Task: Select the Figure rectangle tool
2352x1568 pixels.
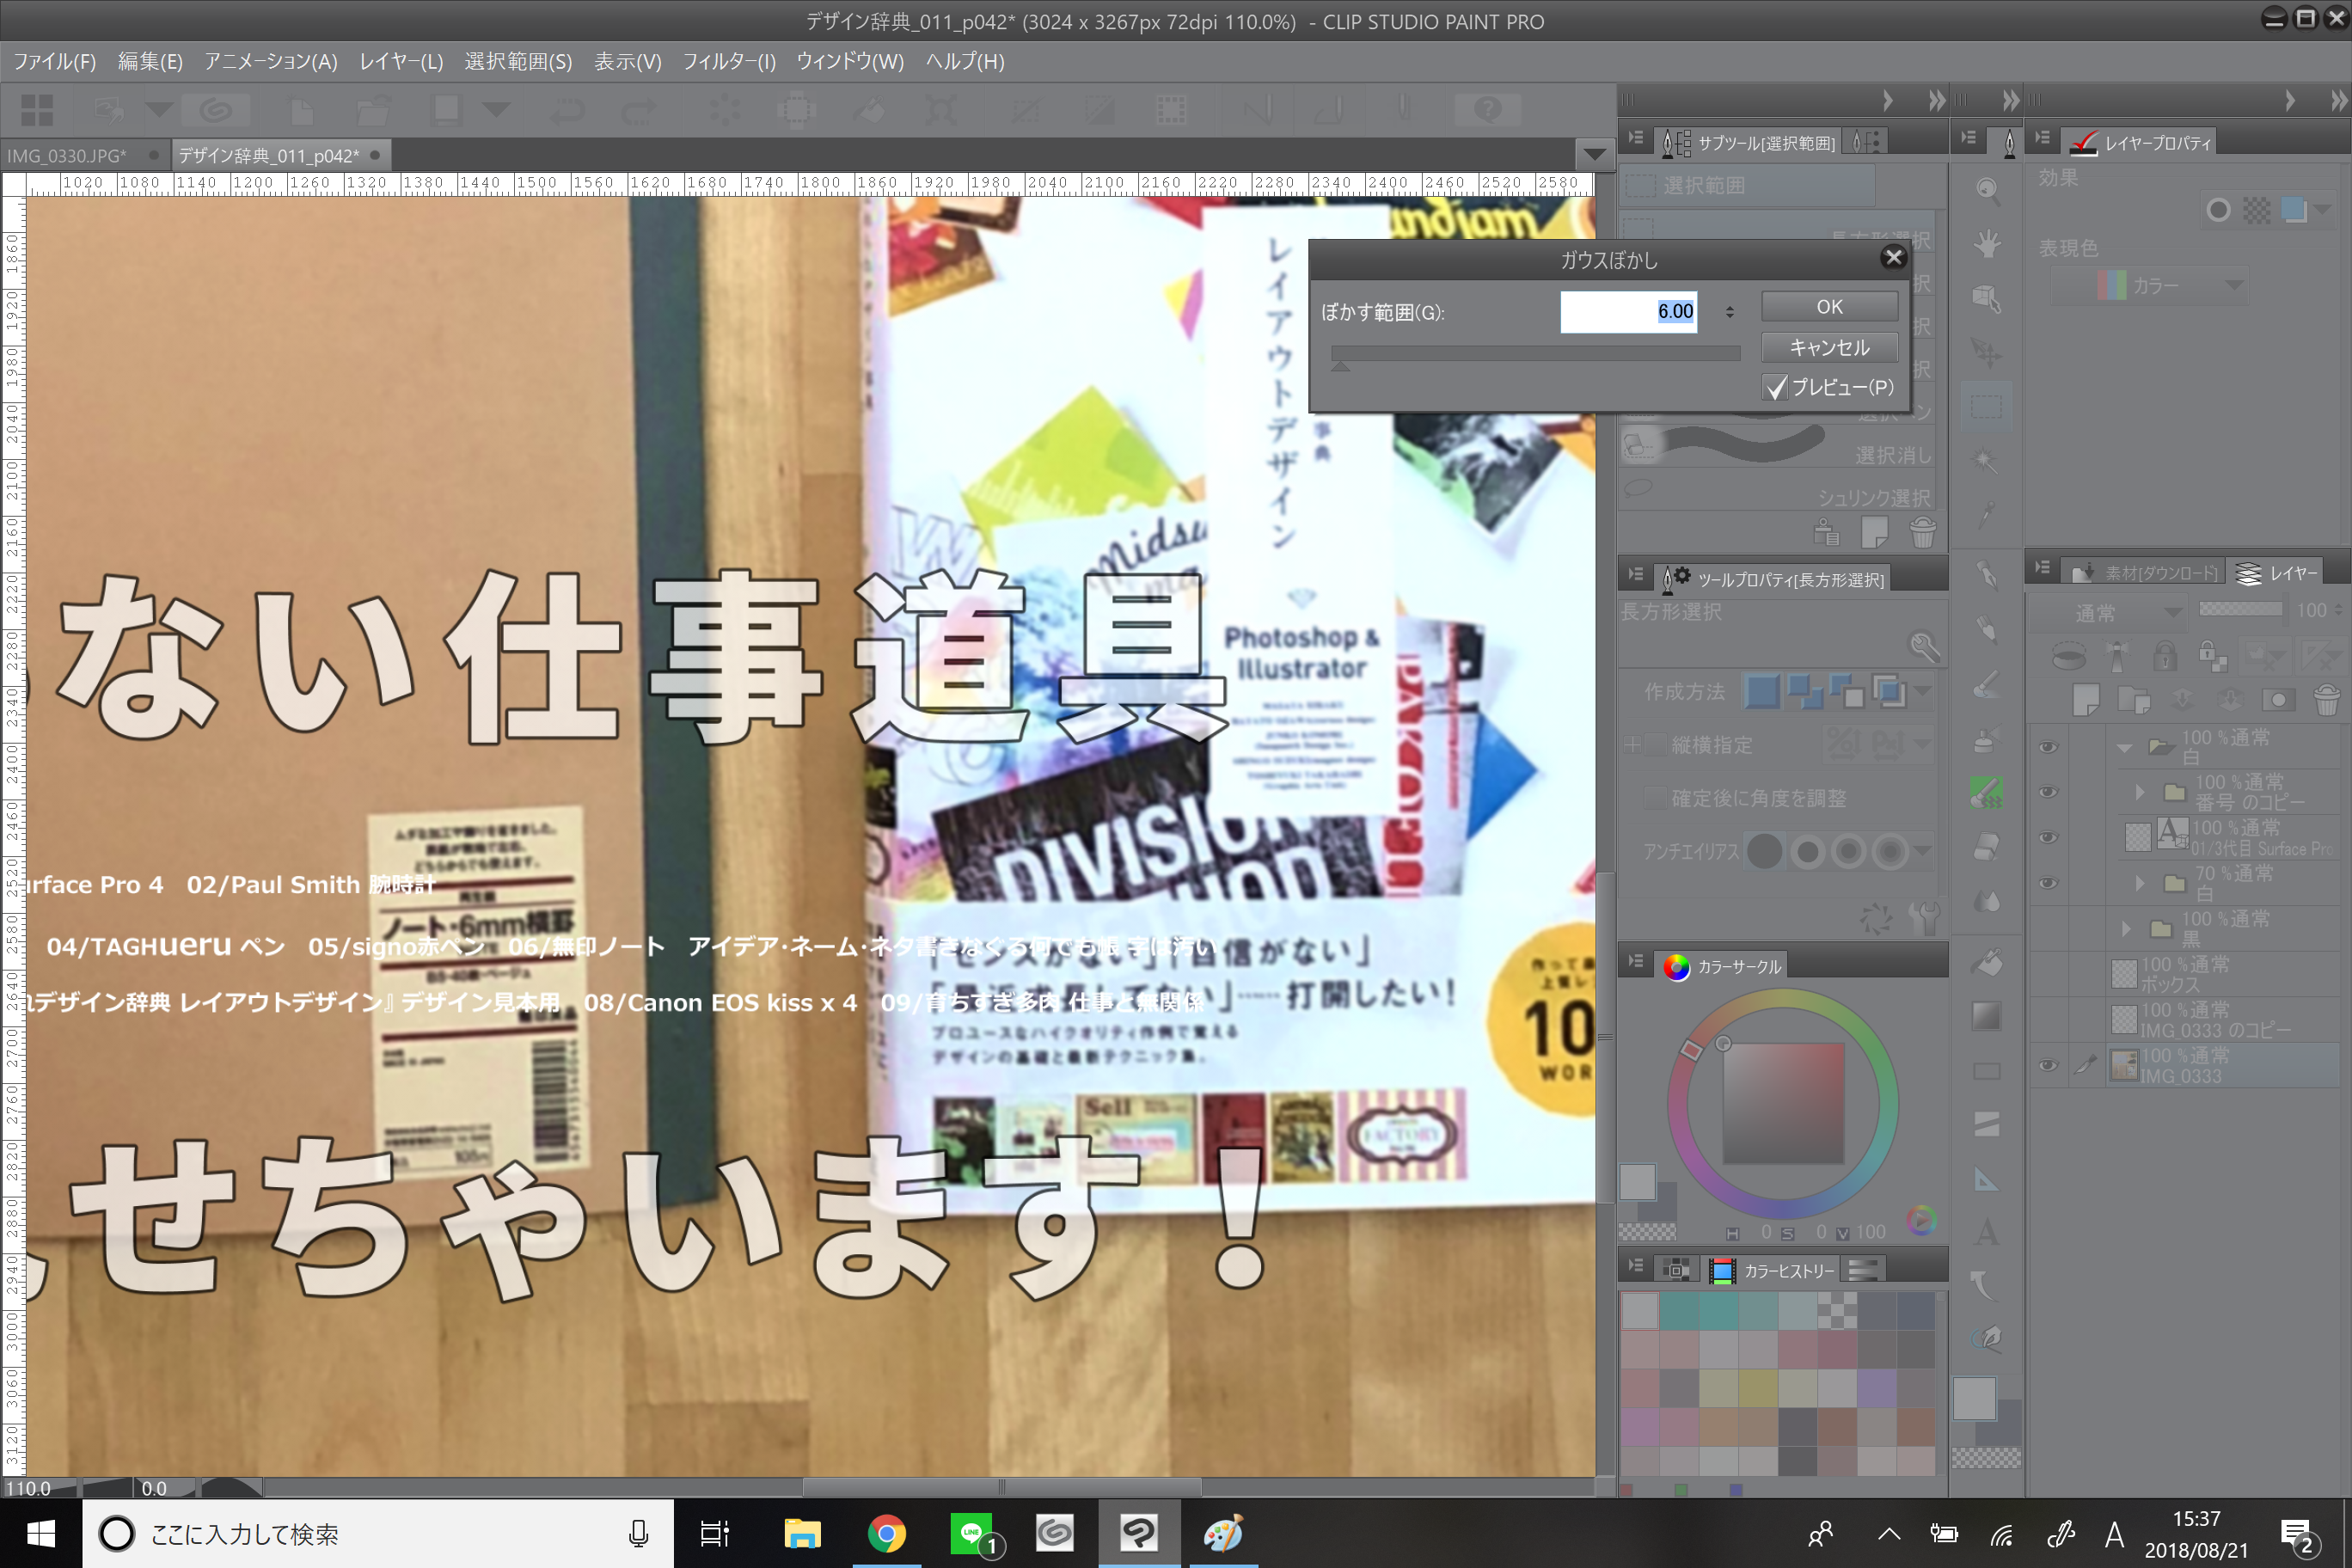Action: (1987, 1071)
